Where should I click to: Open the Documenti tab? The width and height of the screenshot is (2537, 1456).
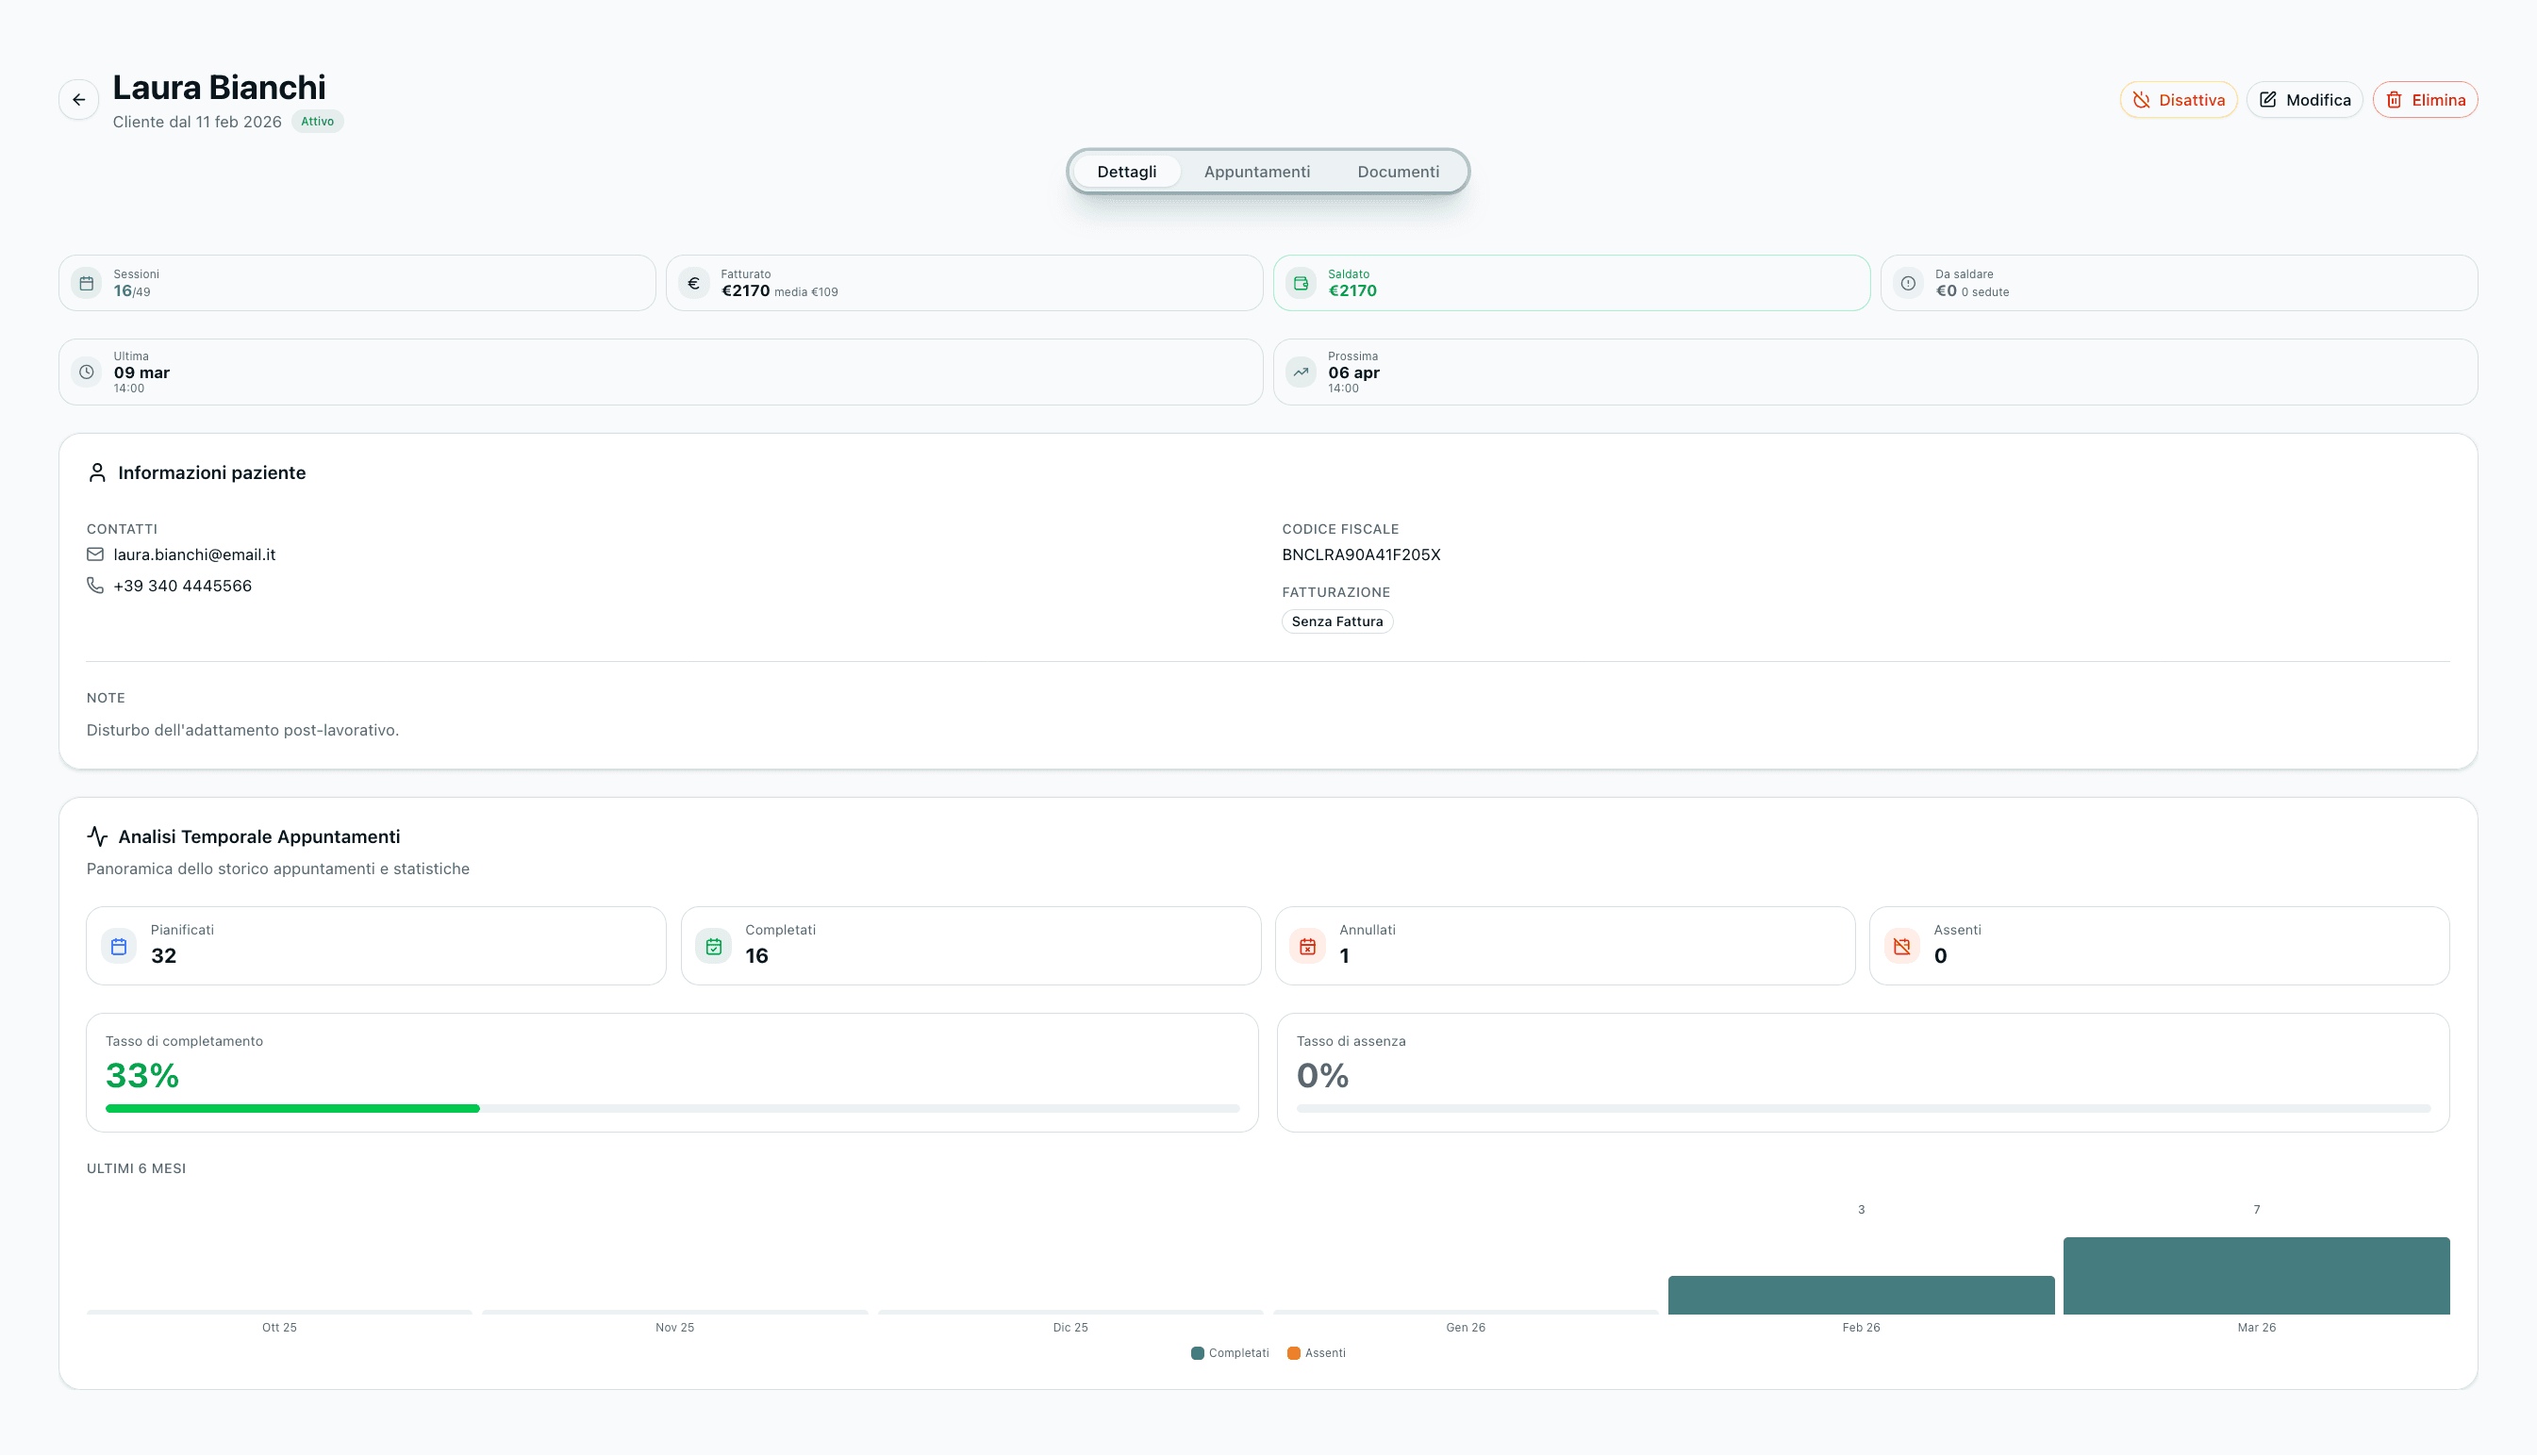(1398, 172)
